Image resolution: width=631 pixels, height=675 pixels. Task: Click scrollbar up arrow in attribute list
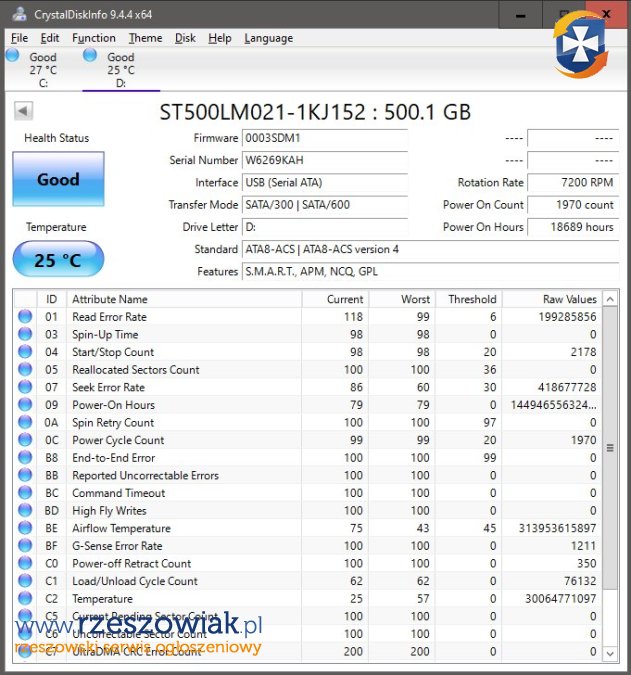click(610, 299)
